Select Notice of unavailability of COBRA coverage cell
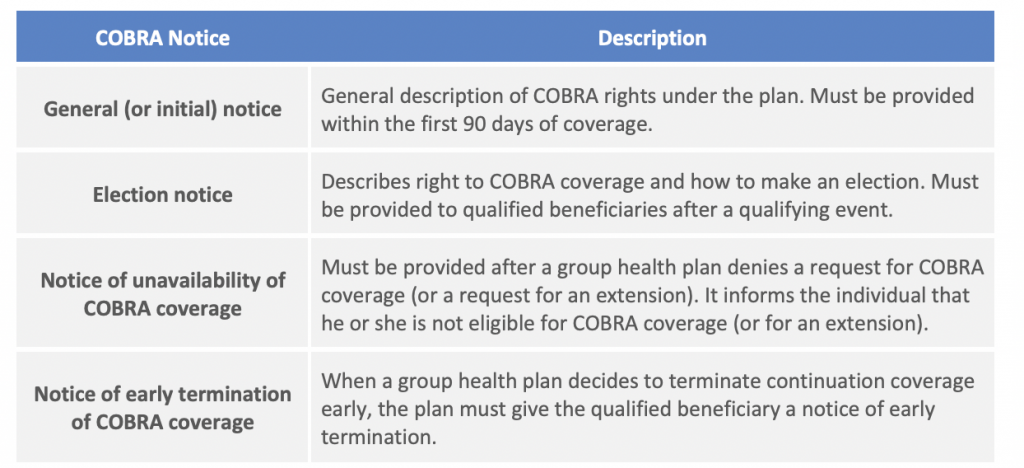 (163, 294)
